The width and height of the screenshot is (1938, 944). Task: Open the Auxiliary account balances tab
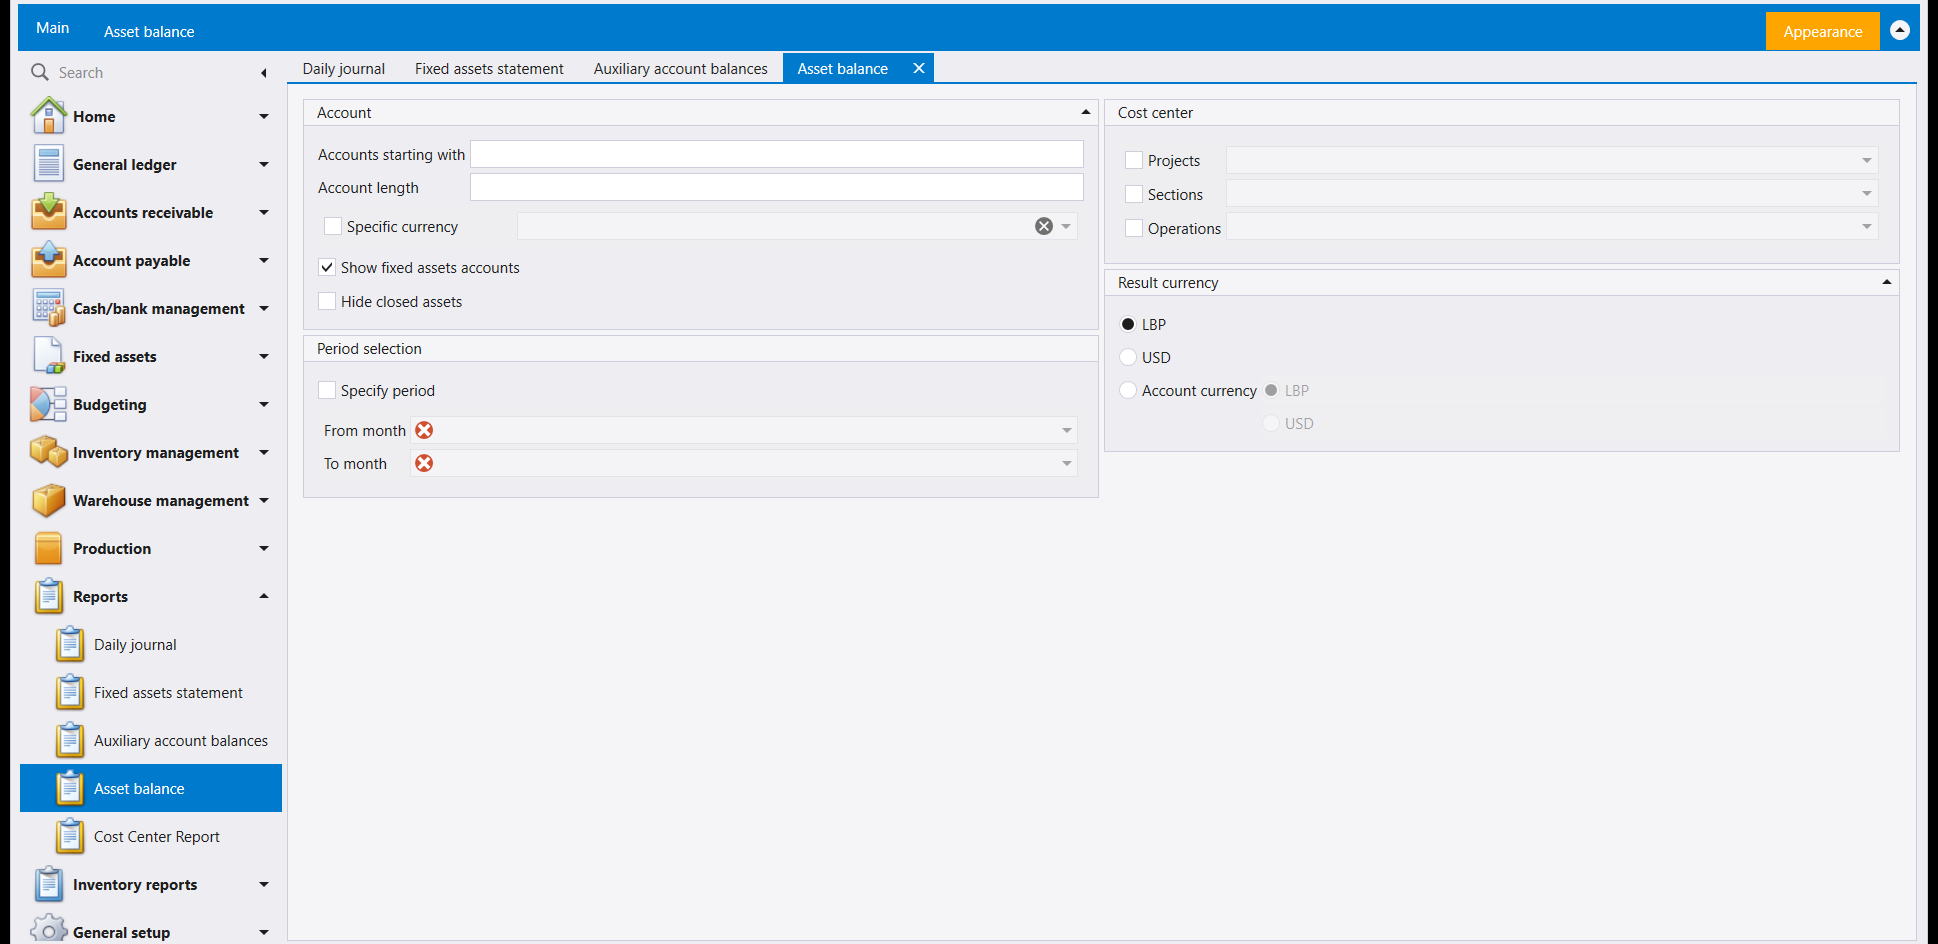point(681,68)
